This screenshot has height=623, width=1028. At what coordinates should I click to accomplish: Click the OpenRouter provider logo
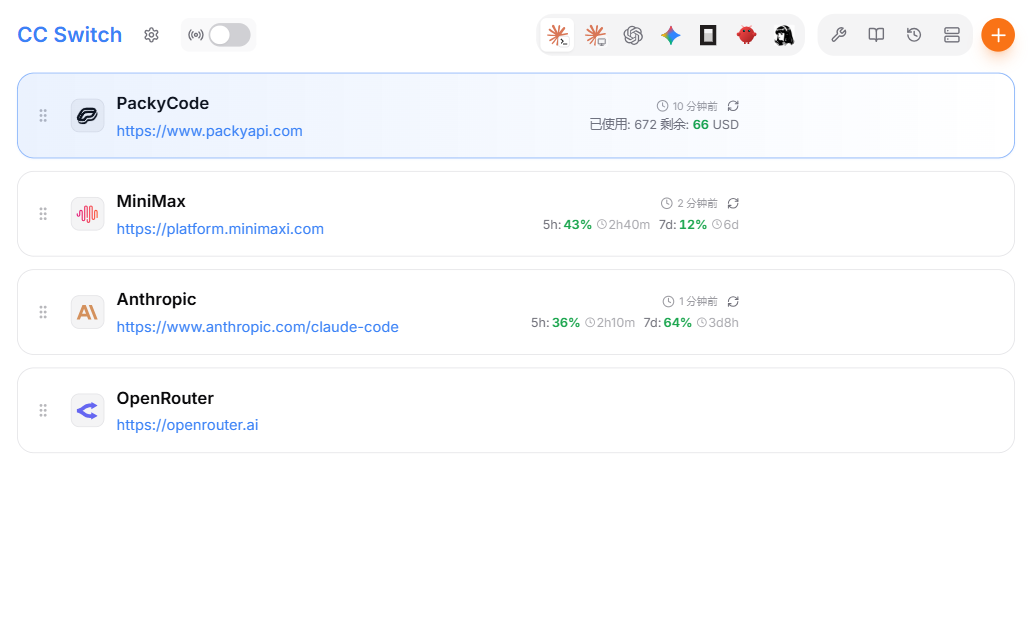click(87, 411)
